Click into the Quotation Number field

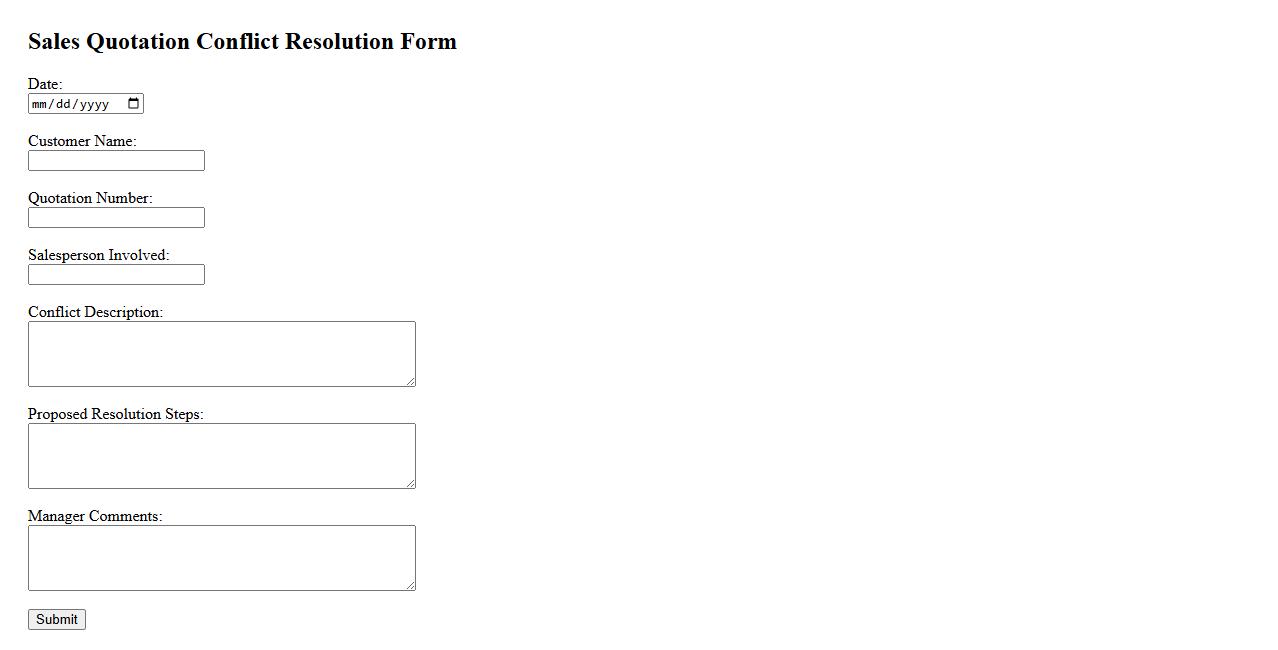click(x=116, y=218)
